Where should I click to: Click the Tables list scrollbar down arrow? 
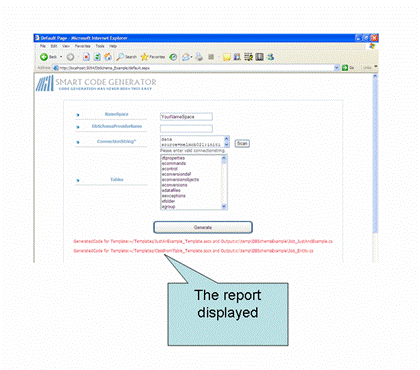pos(224,206)
